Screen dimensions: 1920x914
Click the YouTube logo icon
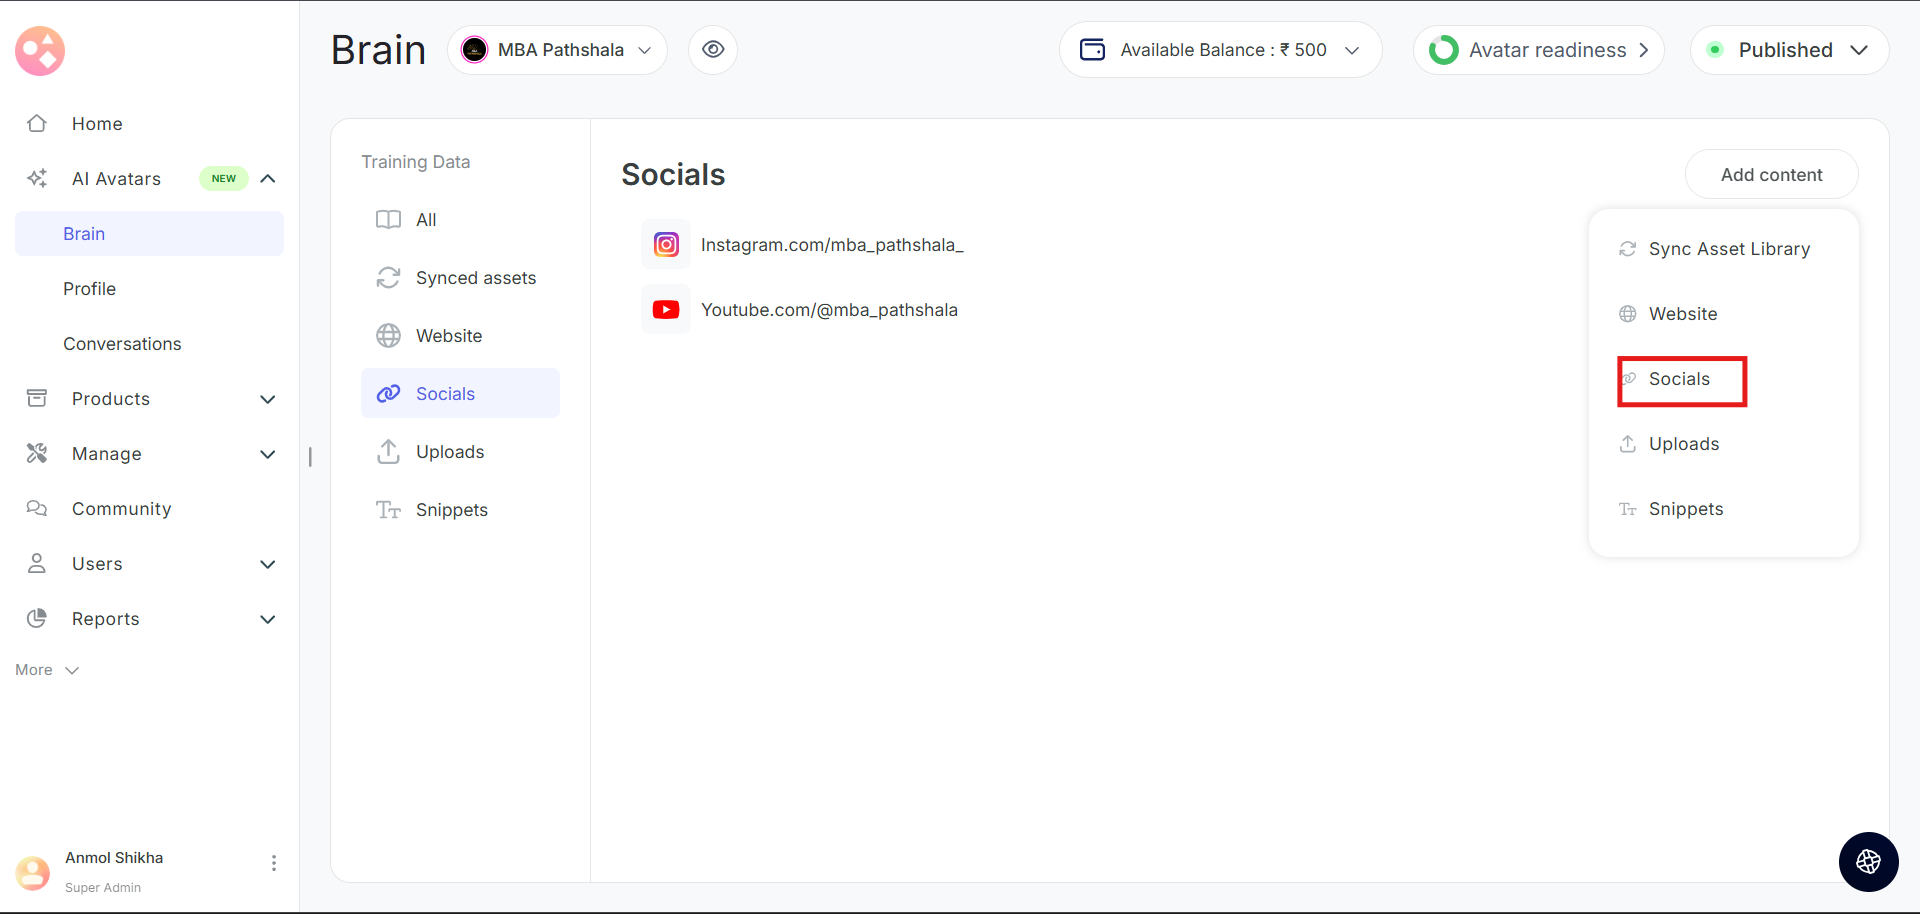click(x=666, y=310)
